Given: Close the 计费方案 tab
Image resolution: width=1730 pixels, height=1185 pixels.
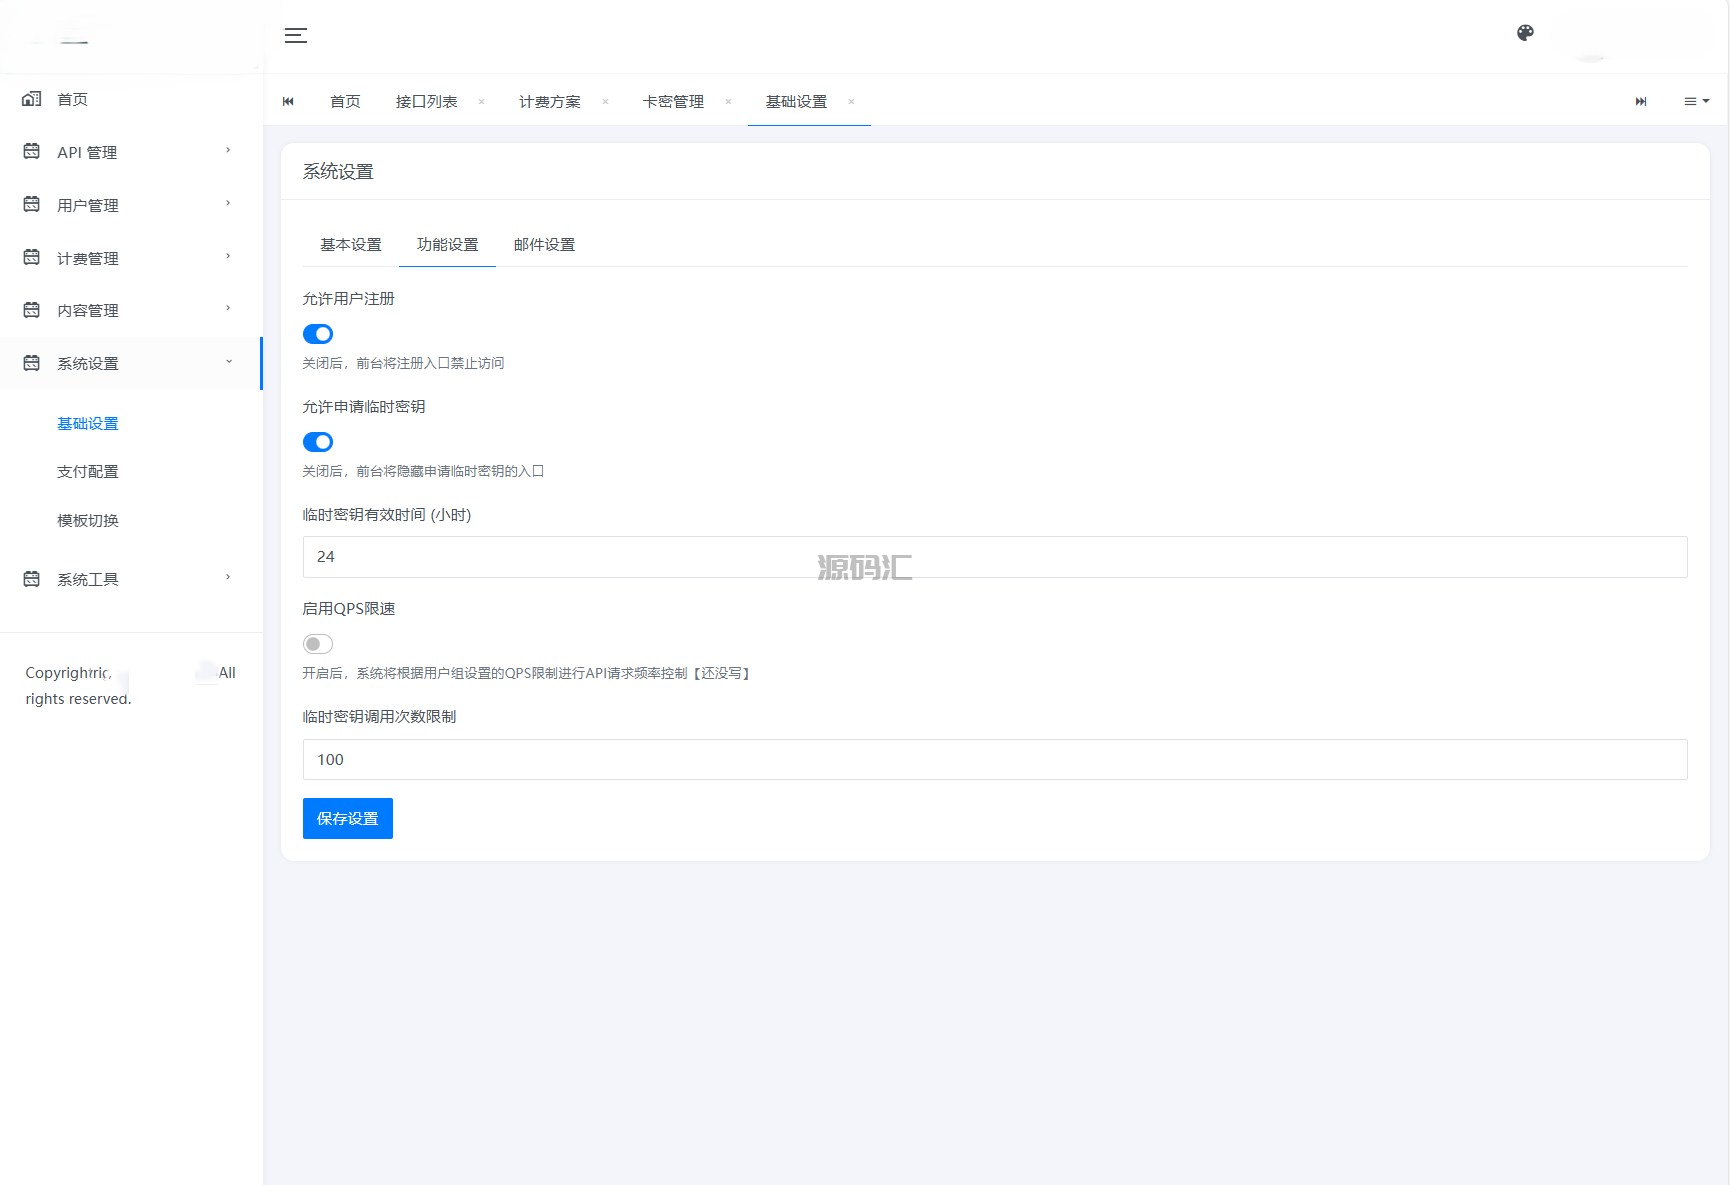Looking at the screenshot, I should pos(605,102).
